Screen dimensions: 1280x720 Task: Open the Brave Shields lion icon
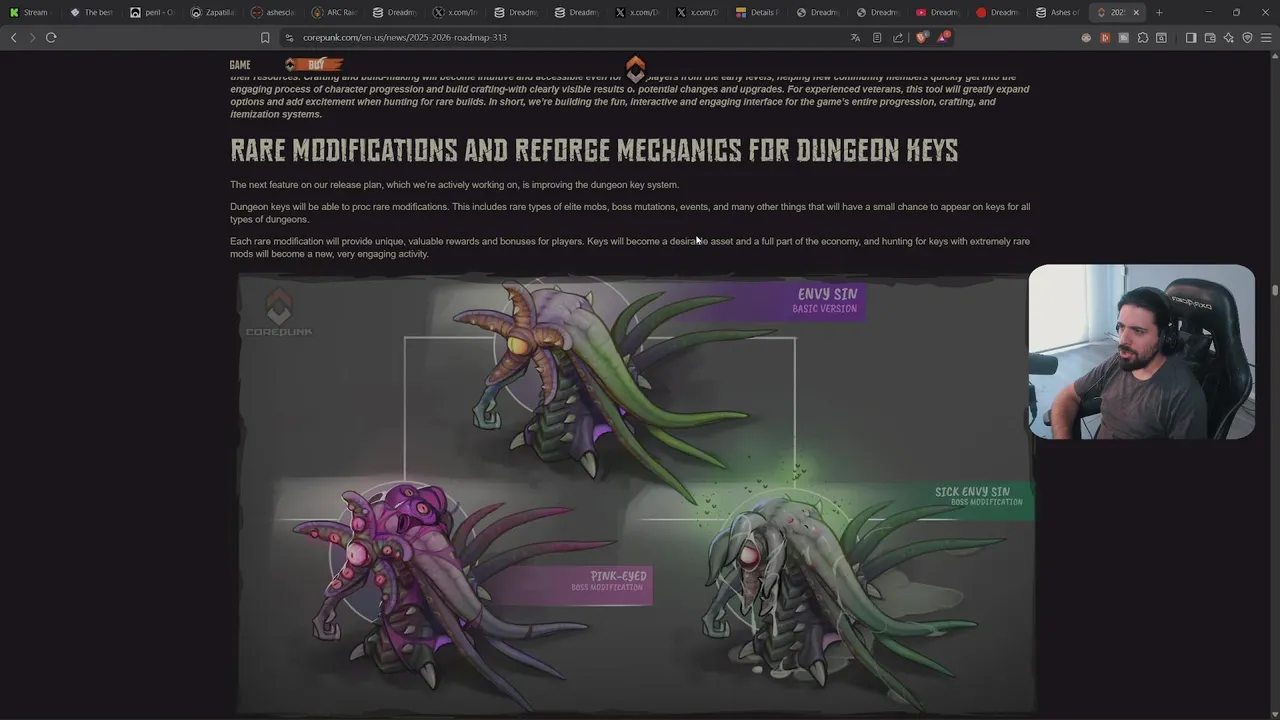(922, 37)
